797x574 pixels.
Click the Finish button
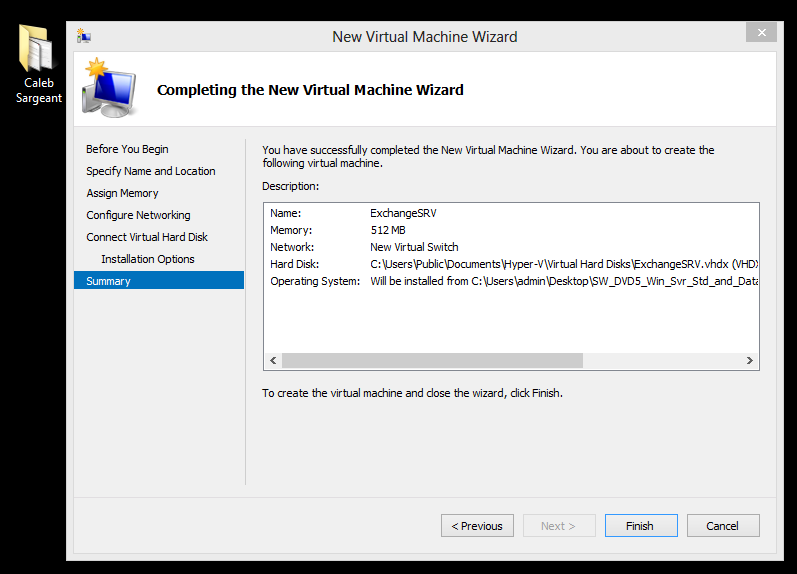click(641, 526)
